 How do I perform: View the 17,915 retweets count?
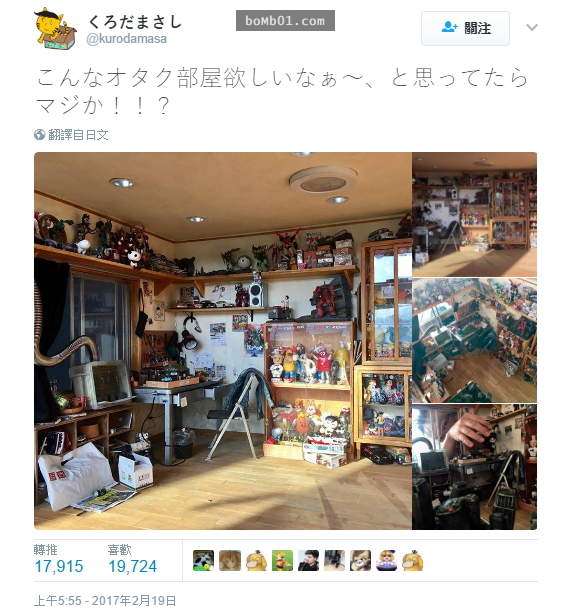tap(59, 566)
